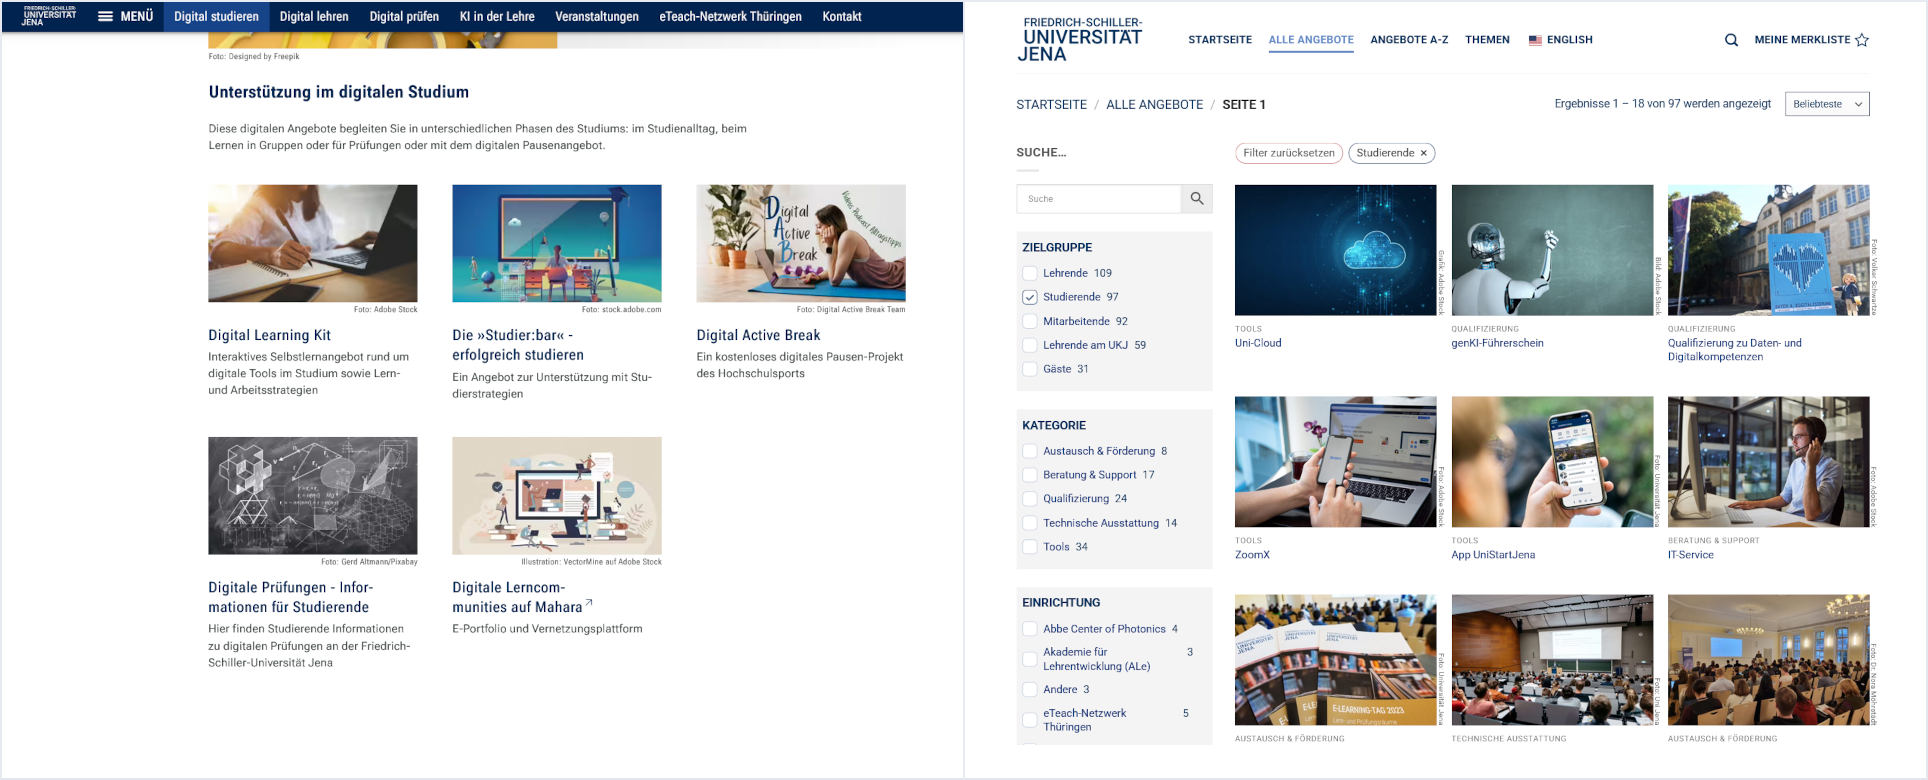The height and width of the screenshot is (780, 1928).
Task: Click the search submit magnifier button
Action: click(1196, 199)
